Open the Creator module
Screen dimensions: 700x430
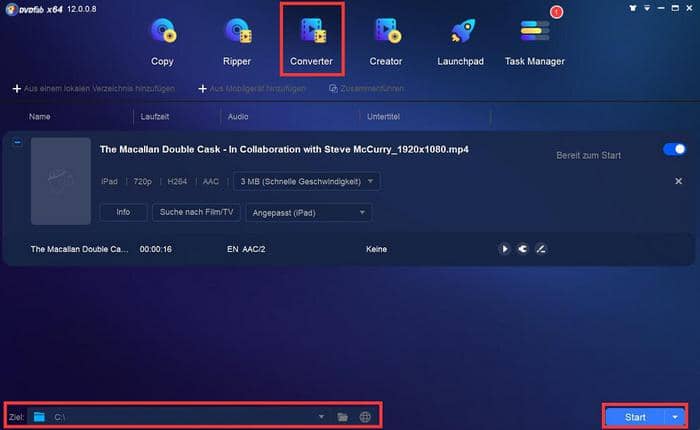coord(386,40)
